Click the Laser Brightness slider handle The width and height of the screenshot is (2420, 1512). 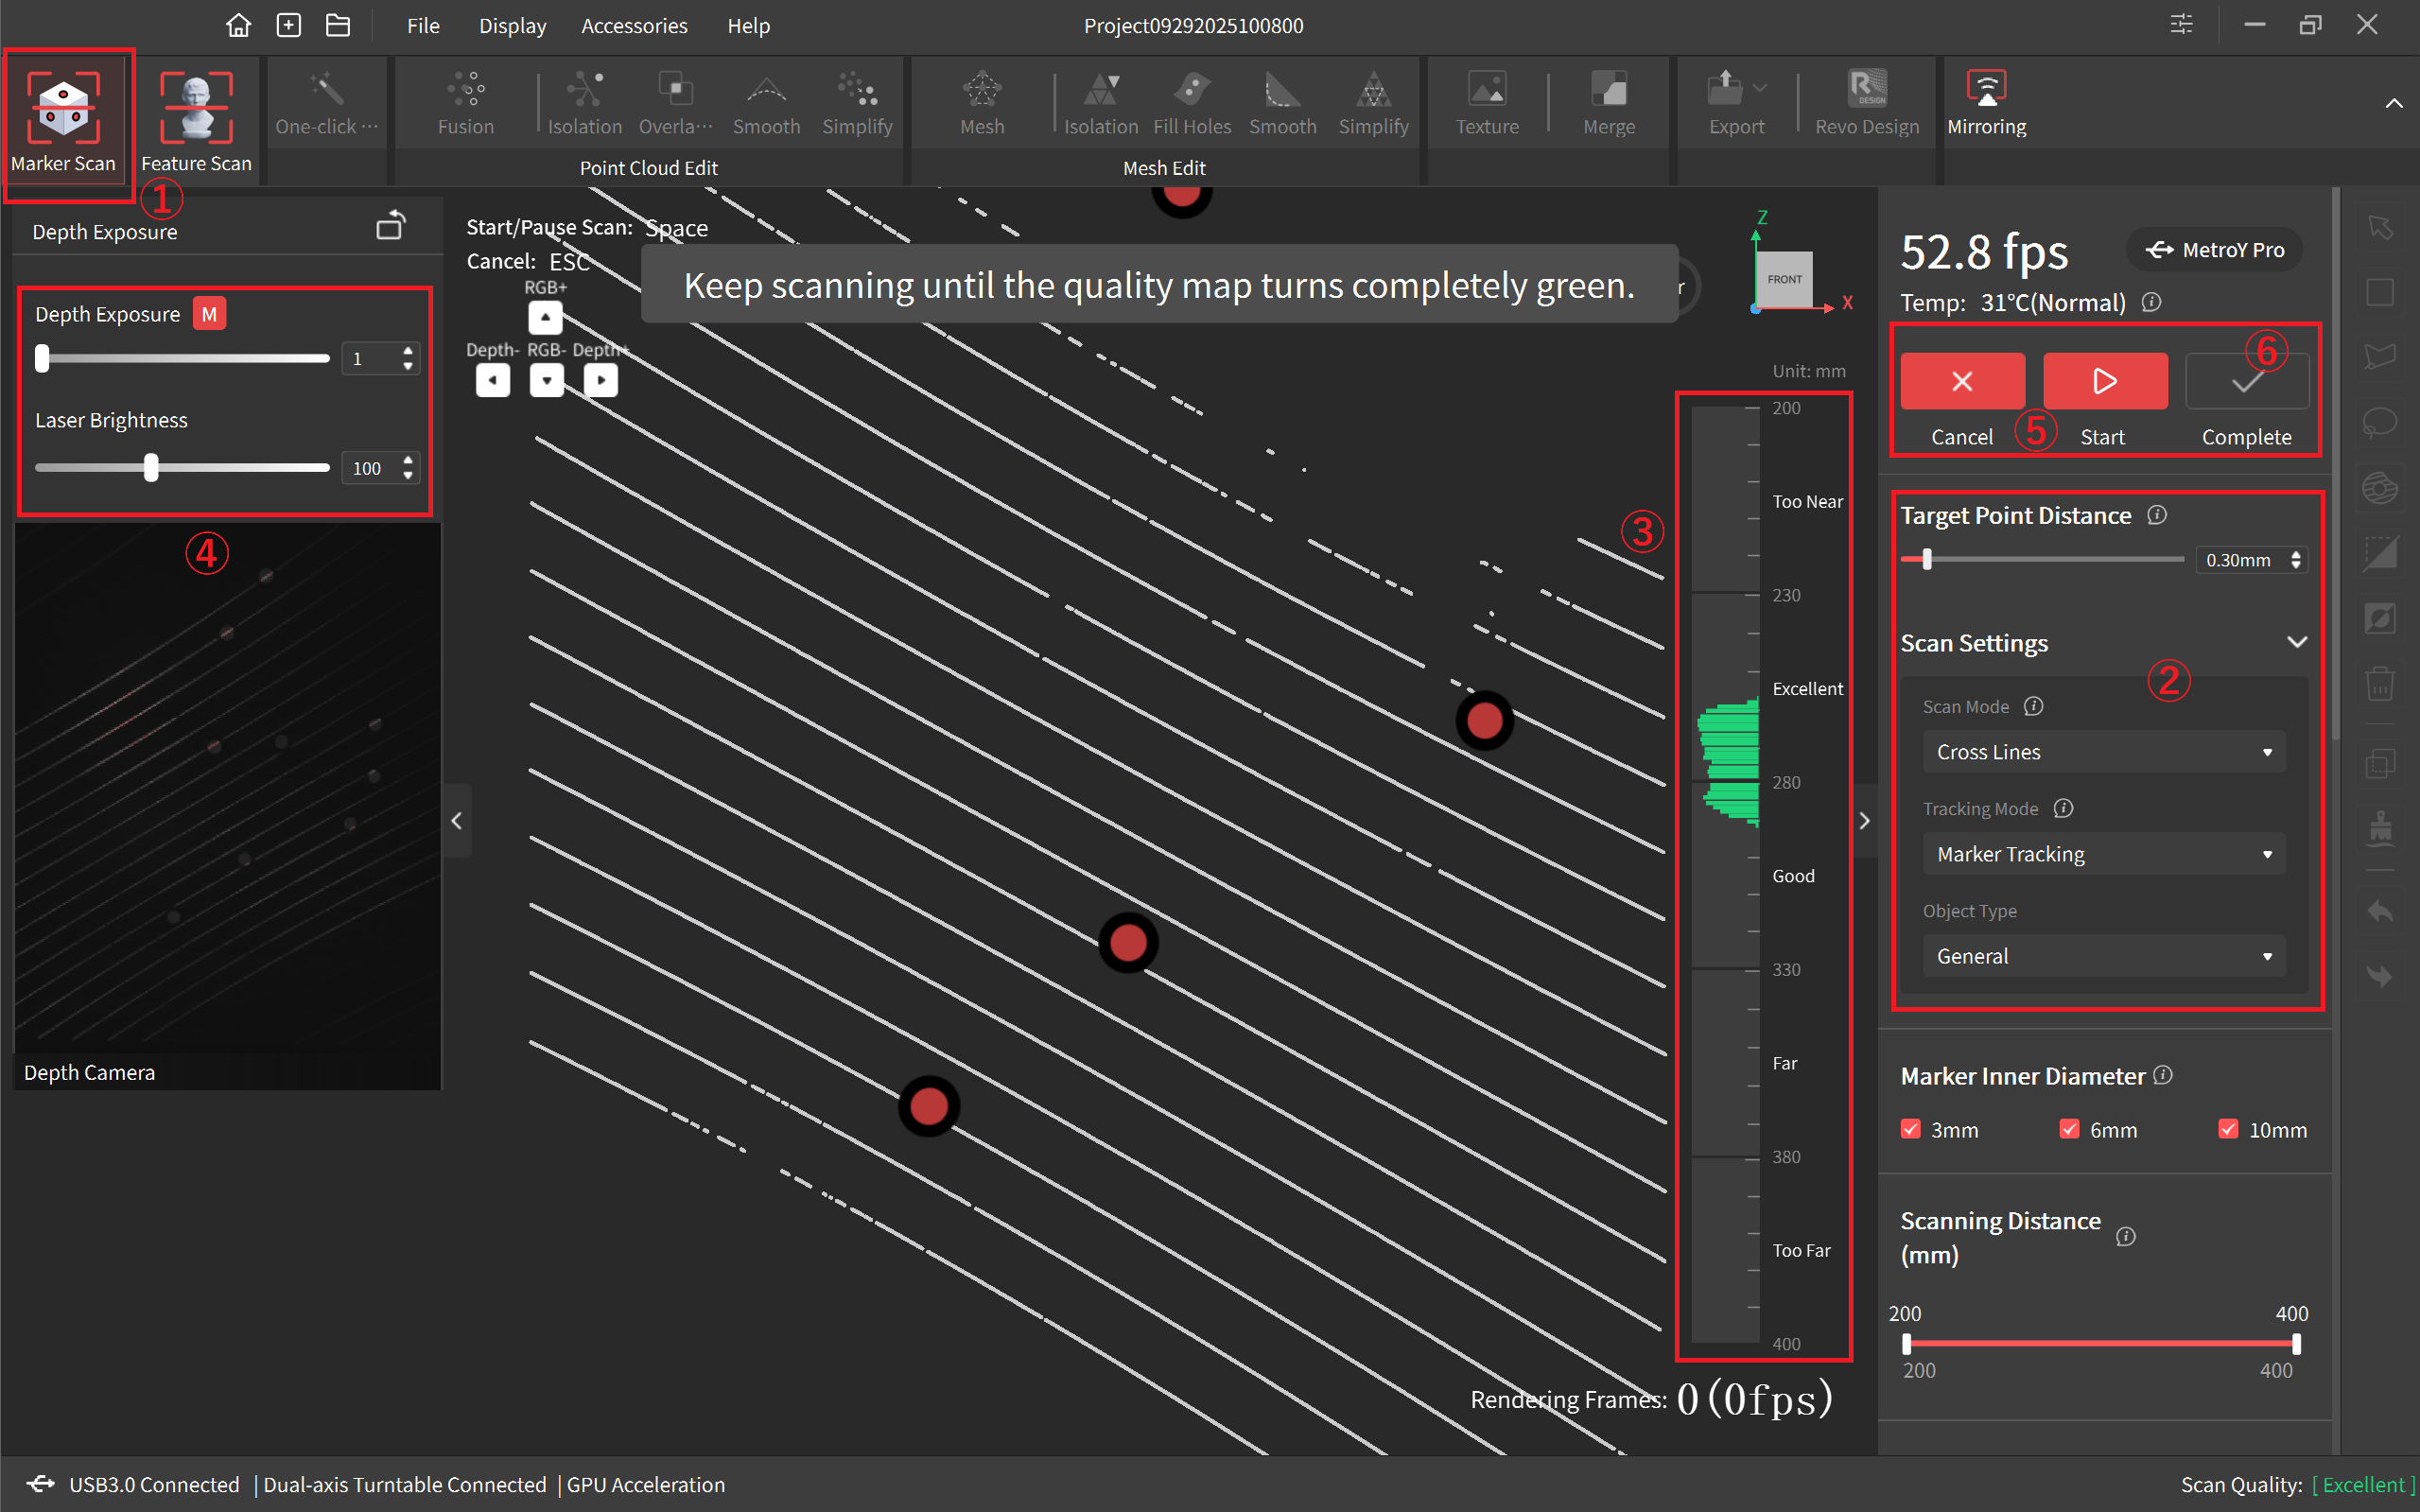151,468
